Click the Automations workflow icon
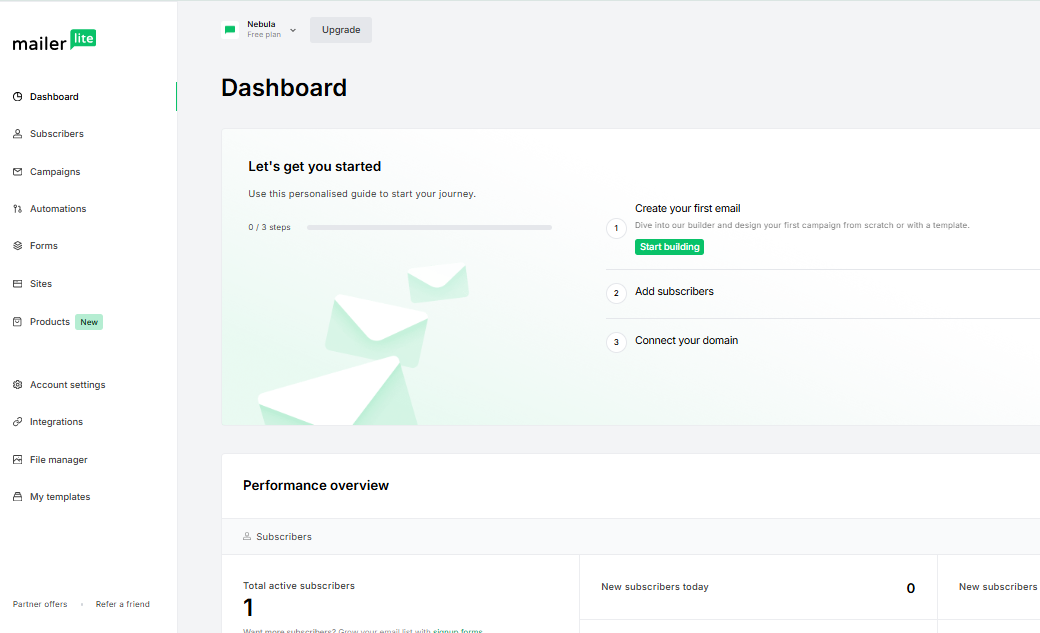Viewport: 1040px width, 633px height. 18,209
